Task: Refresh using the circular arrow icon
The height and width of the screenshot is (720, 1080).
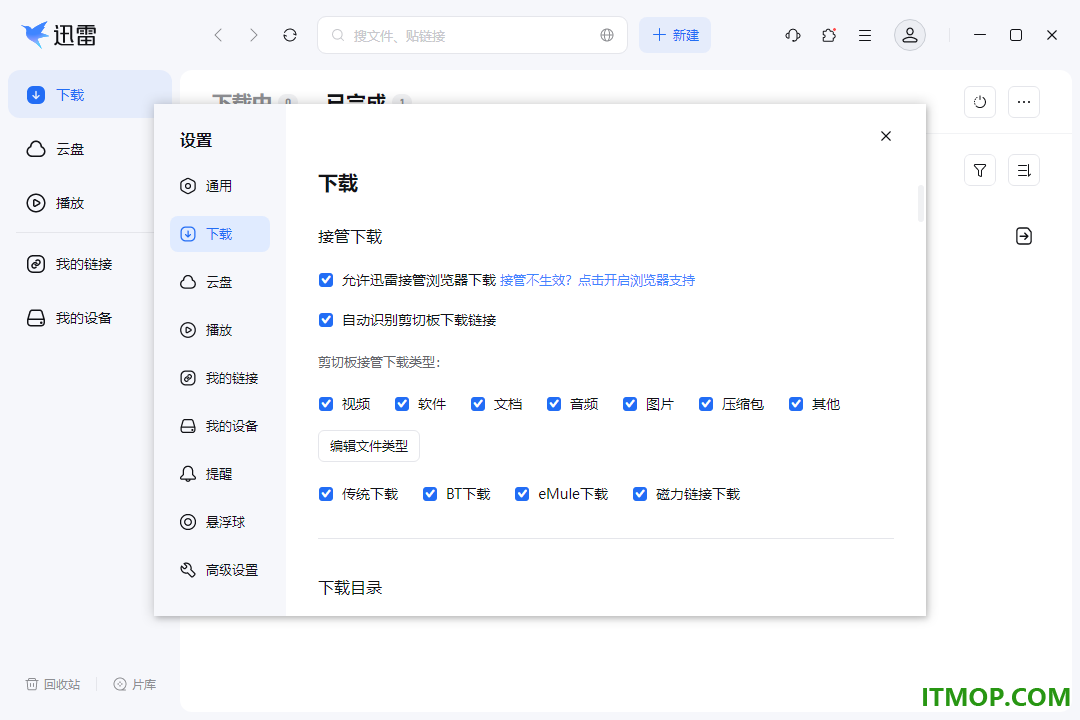Action: (290, 35)
